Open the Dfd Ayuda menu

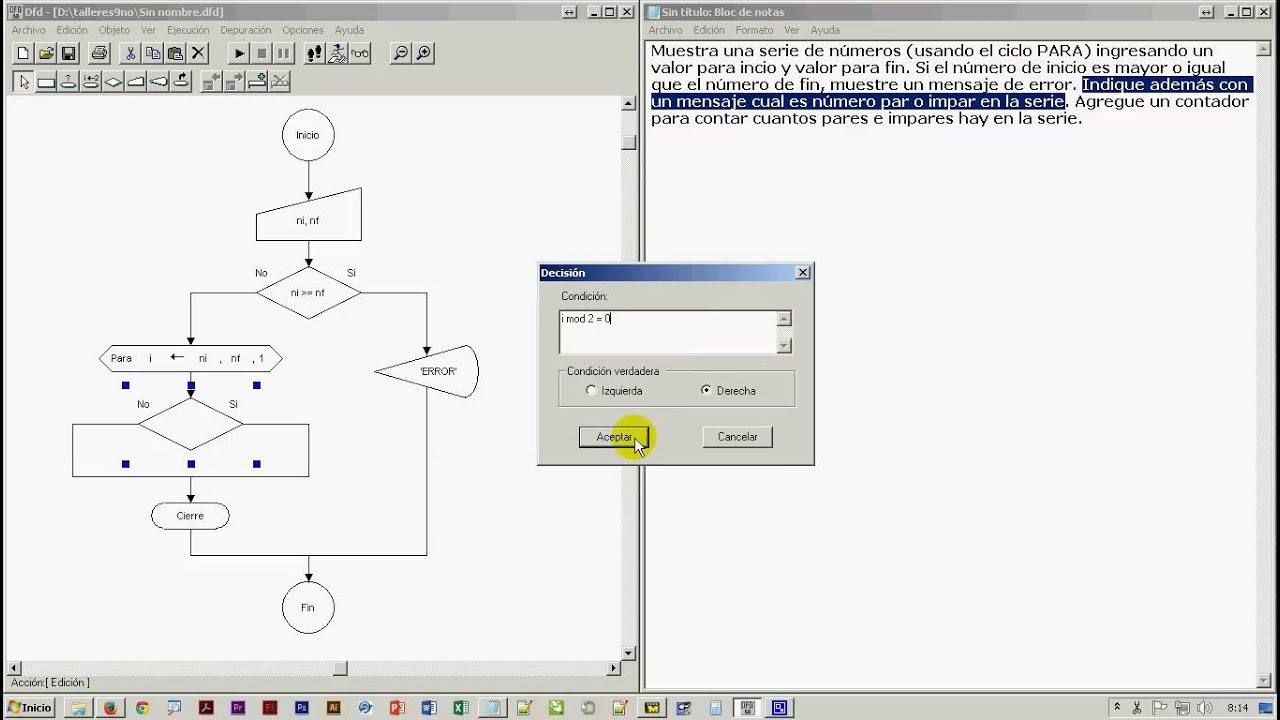coord(349,30)
